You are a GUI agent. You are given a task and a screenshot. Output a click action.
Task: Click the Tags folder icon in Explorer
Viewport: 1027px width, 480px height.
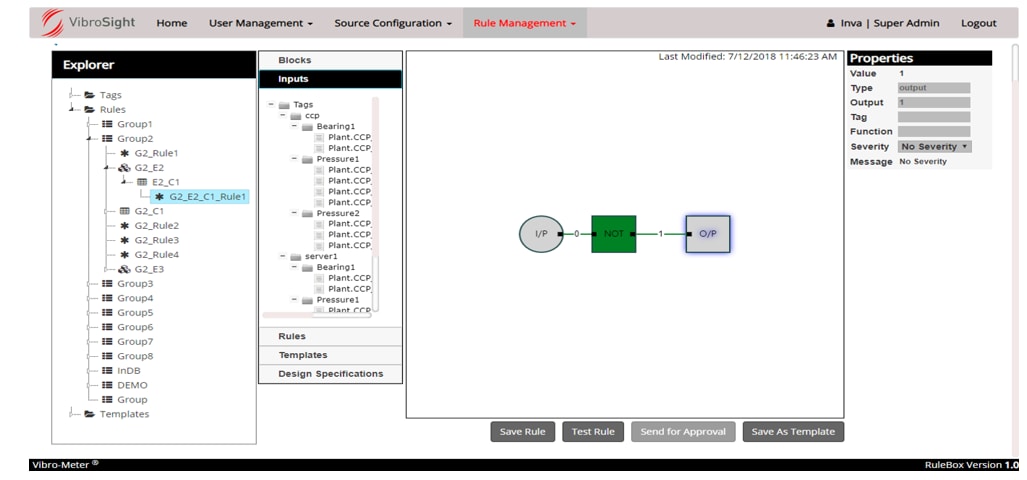pos(89,95)
